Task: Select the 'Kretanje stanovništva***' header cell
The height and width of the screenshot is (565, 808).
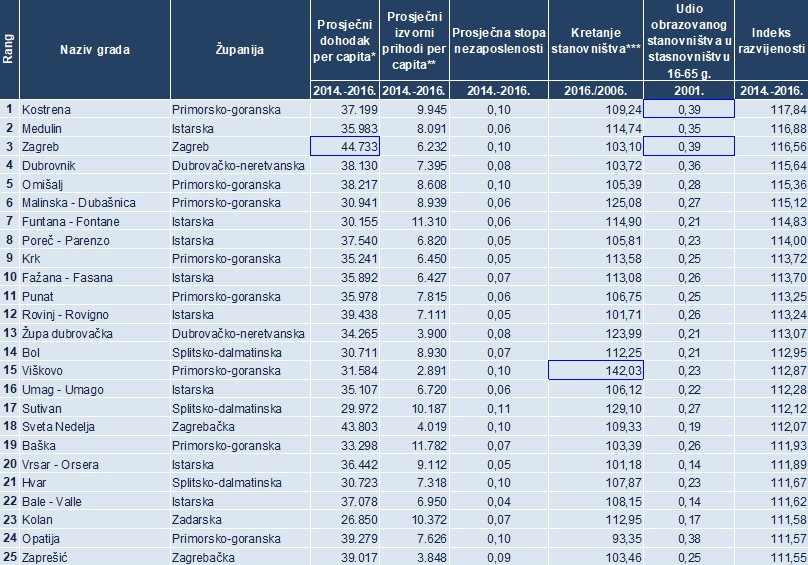Action: click(596, 41)
